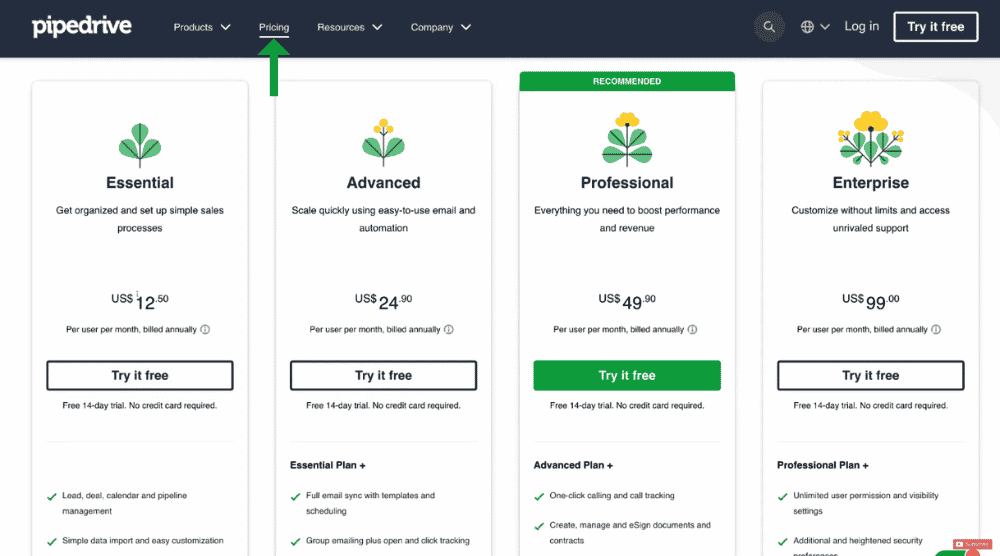Click the Essential plan heading
The image size is (1000, 556).
click(x=140, y=183)
